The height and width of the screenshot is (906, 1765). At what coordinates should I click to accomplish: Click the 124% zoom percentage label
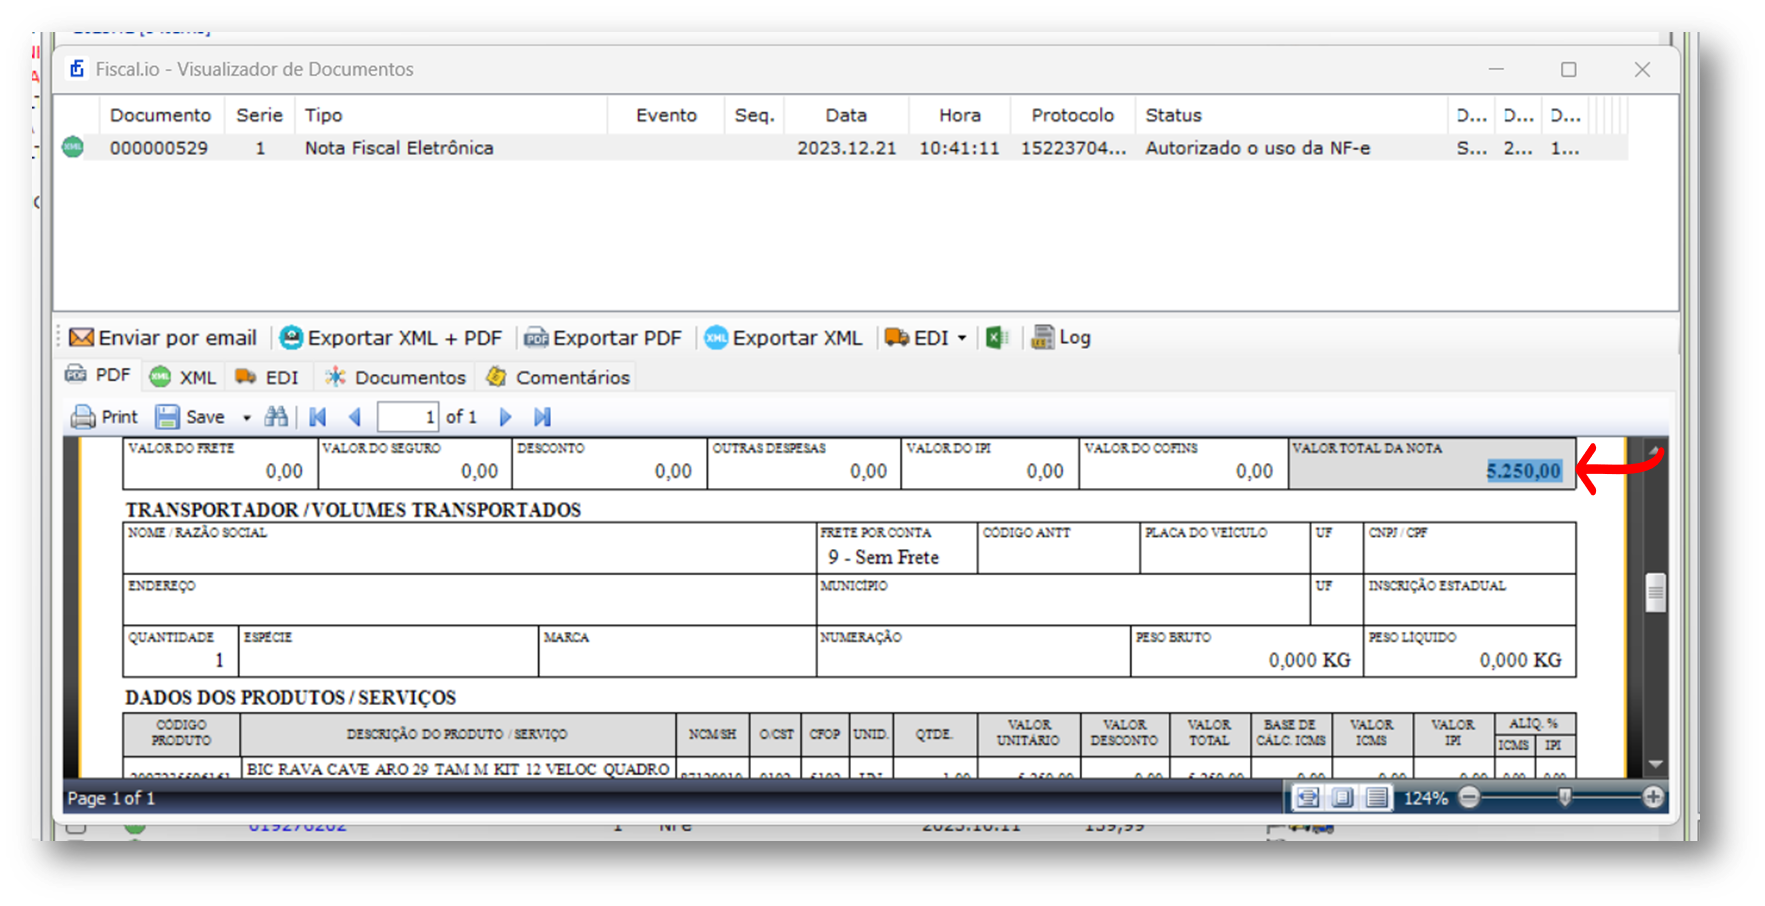tap(1425, 798)
